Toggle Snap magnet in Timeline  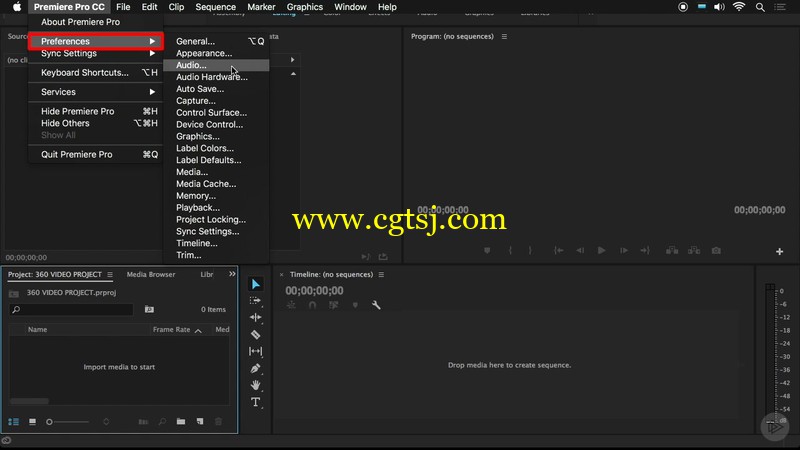click(x=312, y=305)
